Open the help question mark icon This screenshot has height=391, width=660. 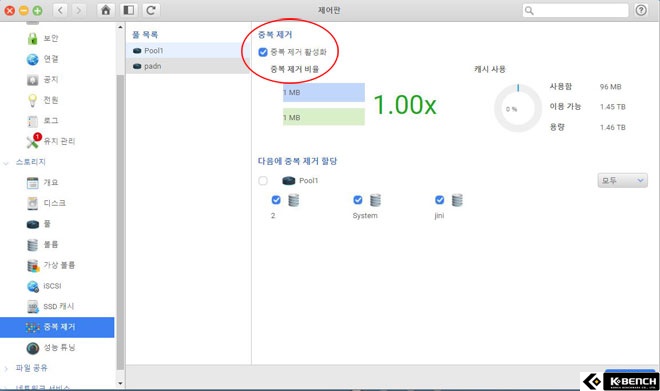641,10
